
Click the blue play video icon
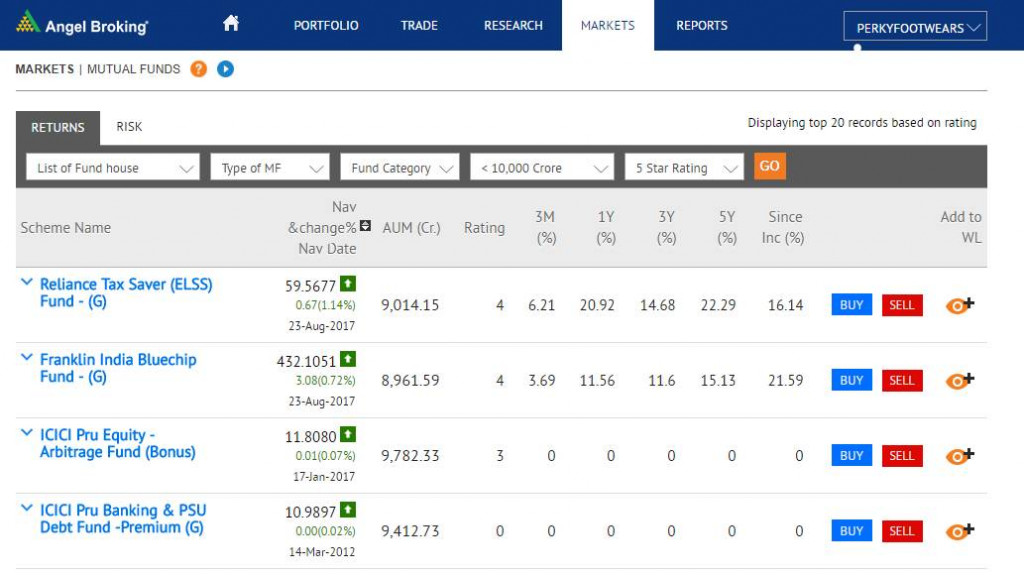(225, 69)
